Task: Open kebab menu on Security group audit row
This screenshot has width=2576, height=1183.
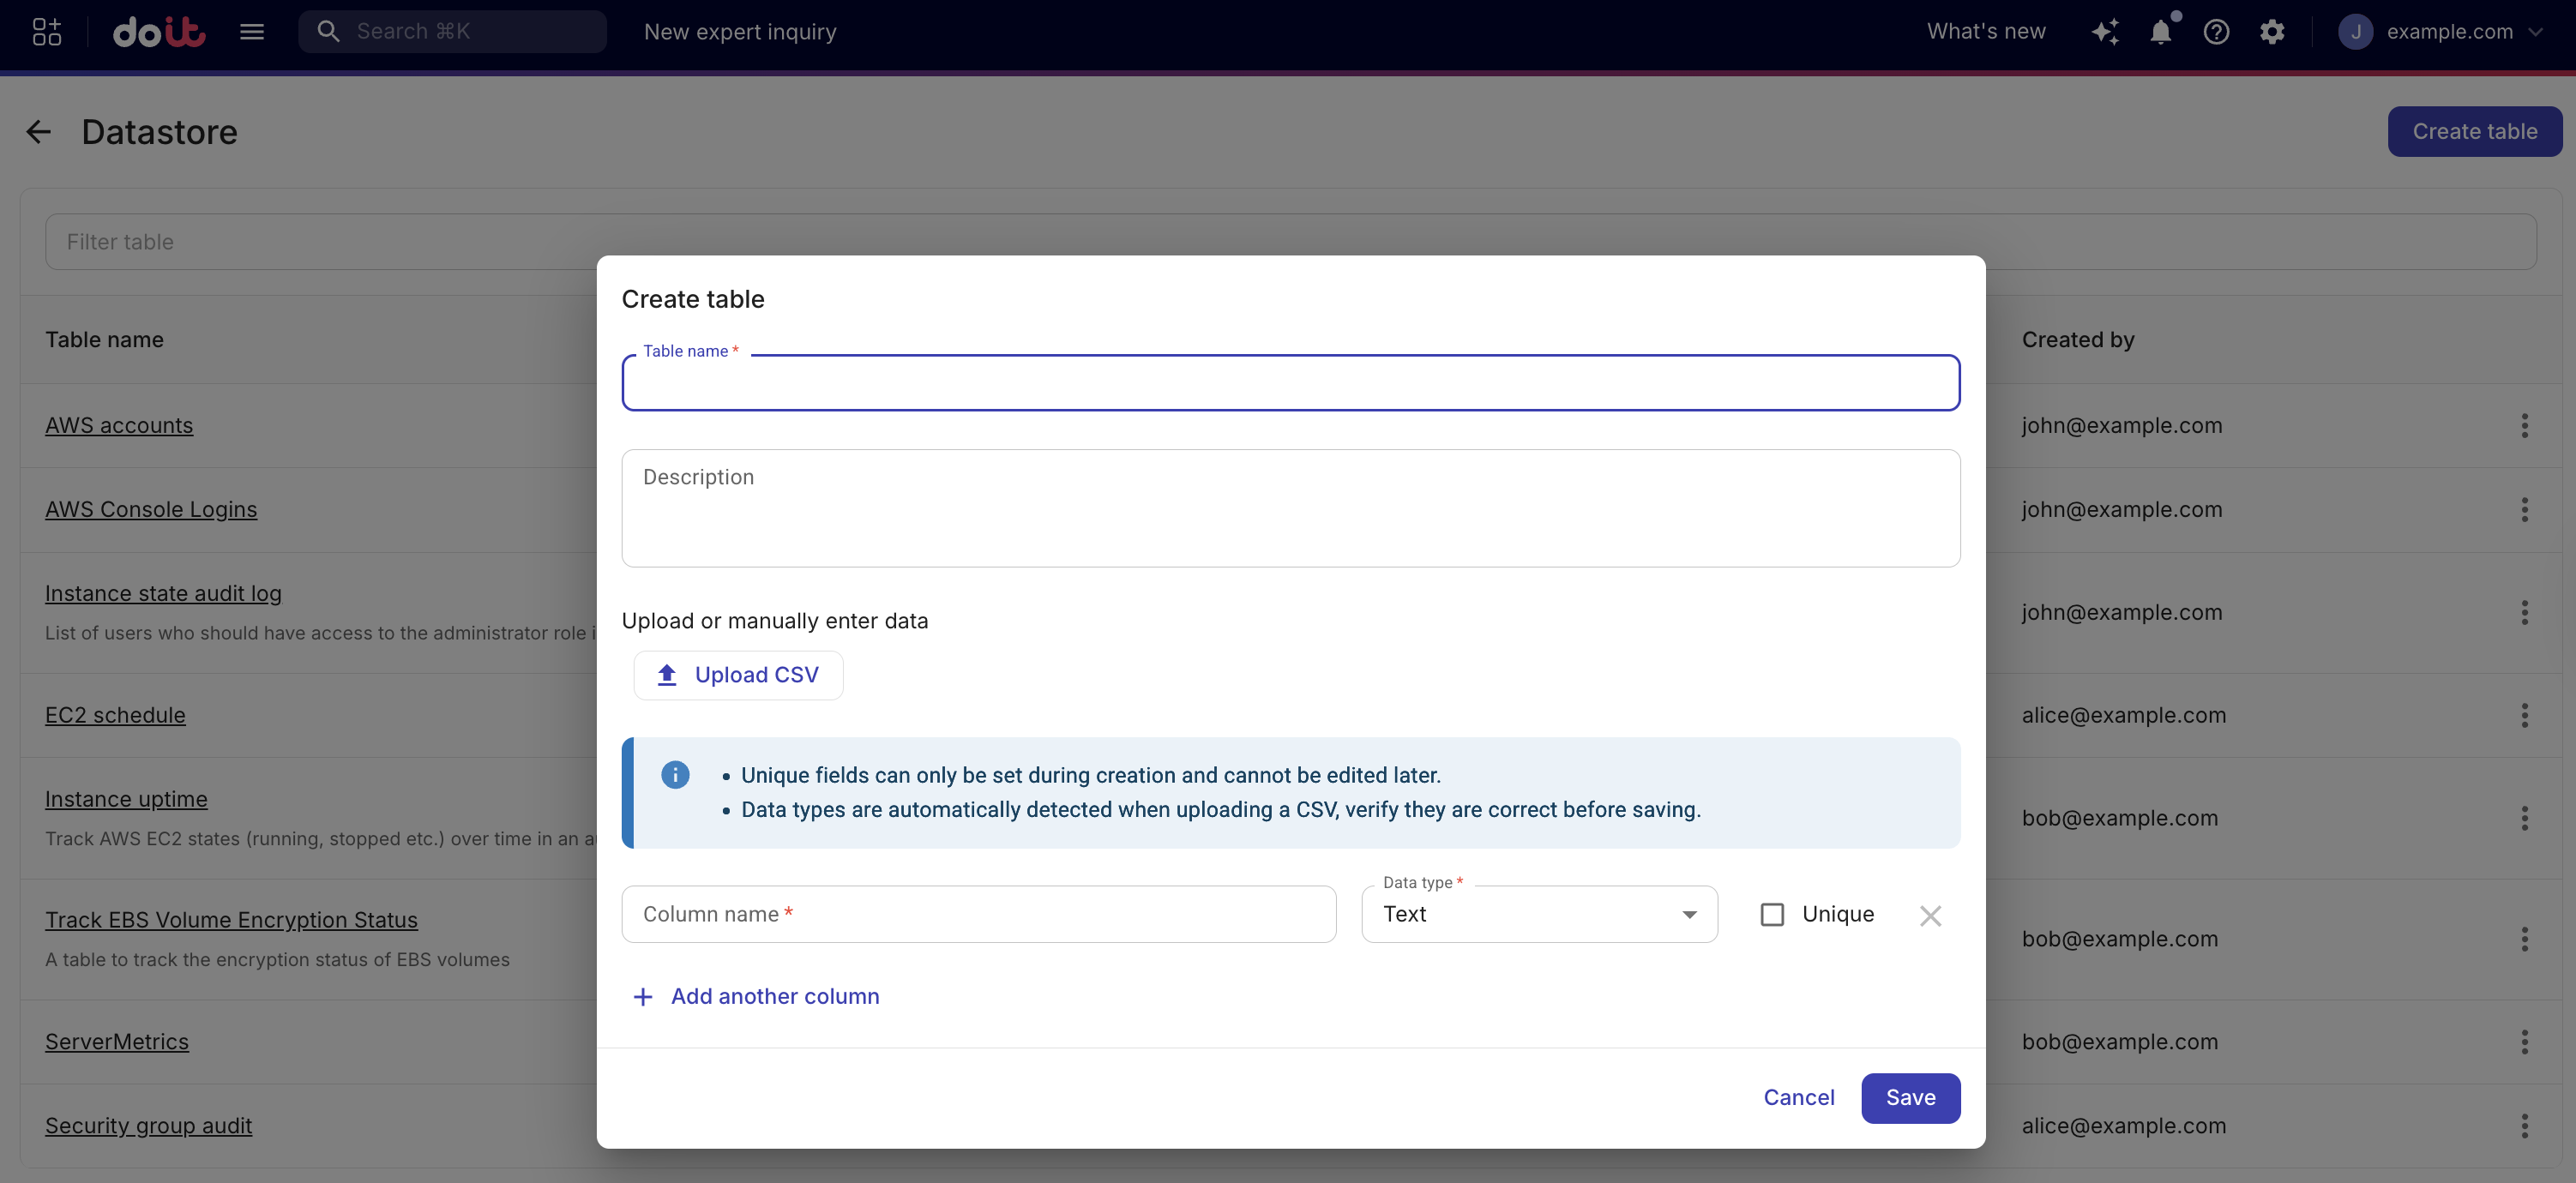Action: [x=2524, y=1125]
